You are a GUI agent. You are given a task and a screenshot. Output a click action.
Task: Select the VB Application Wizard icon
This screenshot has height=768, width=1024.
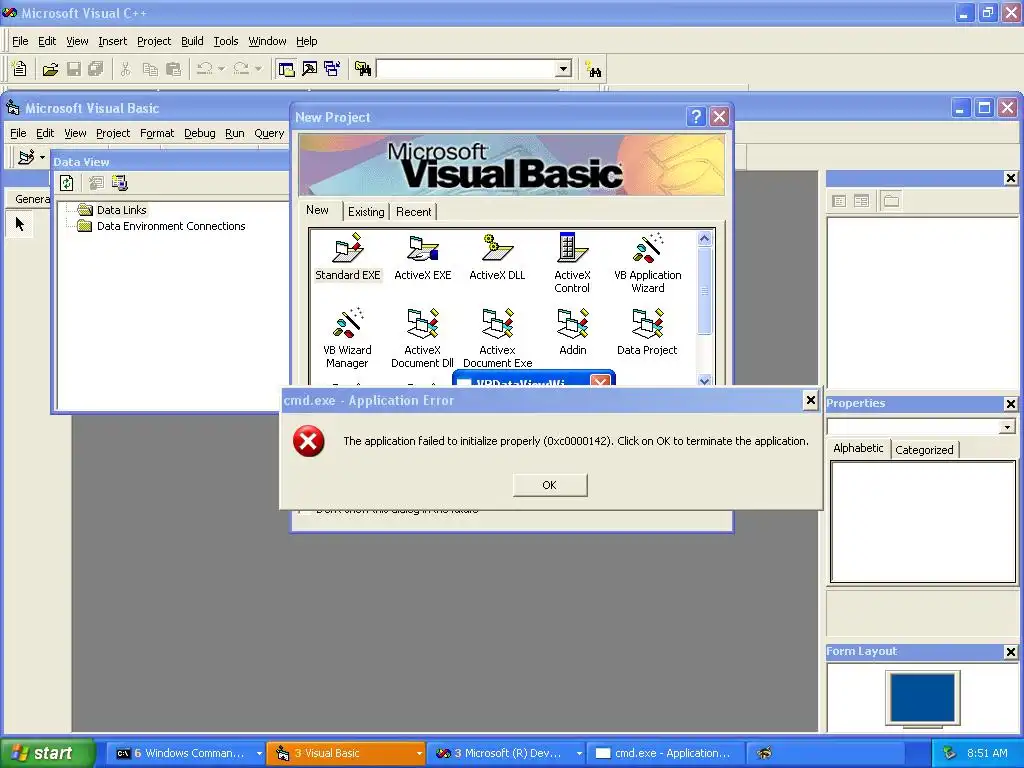(x=647, y=263)
